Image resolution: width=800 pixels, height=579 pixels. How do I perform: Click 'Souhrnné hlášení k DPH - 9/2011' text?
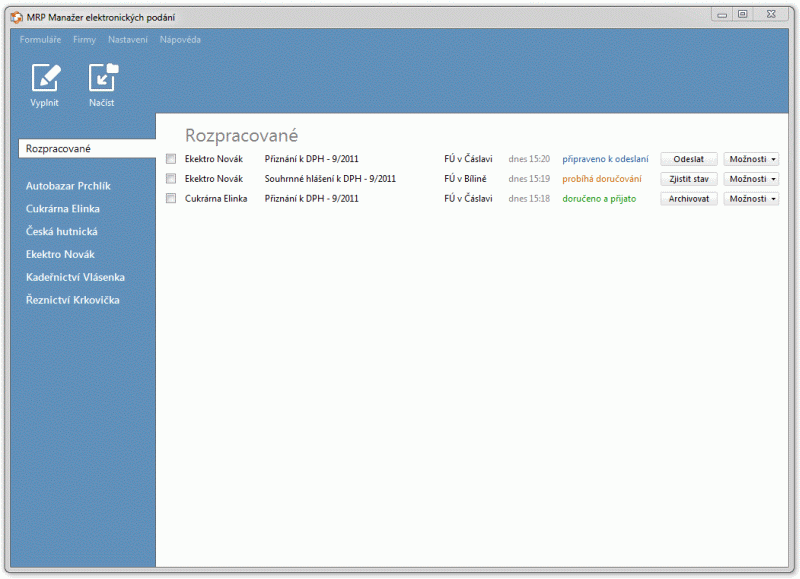tap(330, 179)
